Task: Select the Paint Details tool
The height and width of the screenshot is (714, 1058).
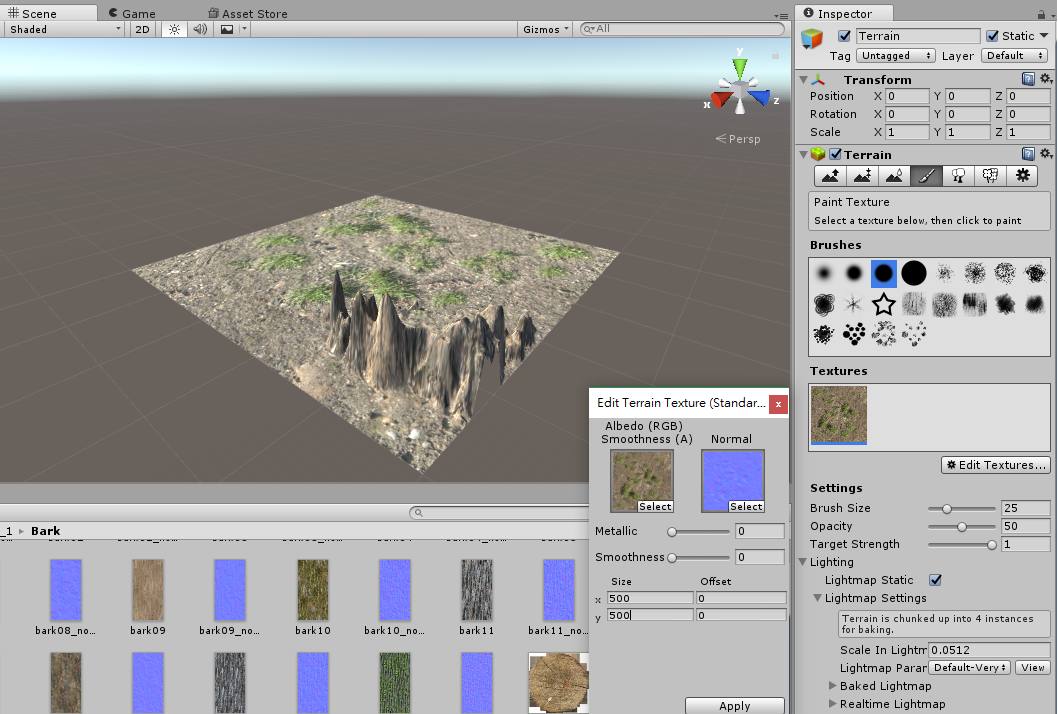Action: coord(990,176)
